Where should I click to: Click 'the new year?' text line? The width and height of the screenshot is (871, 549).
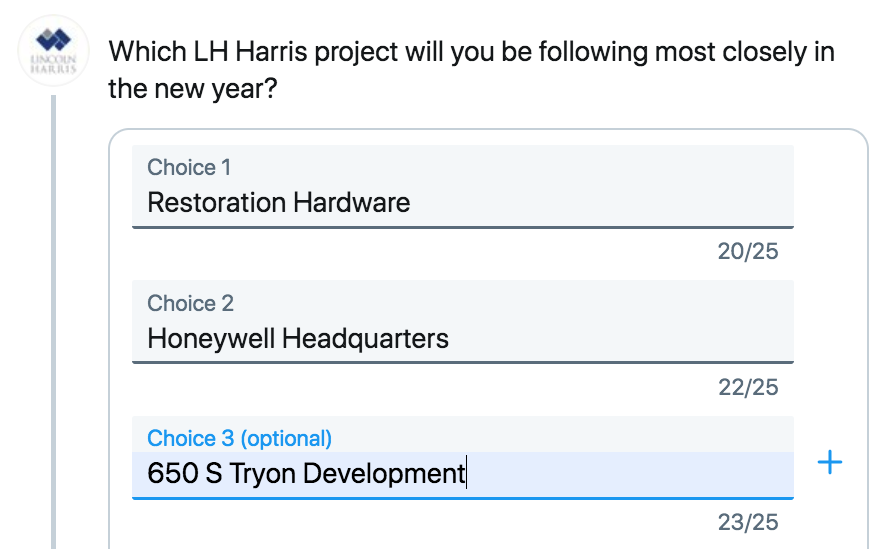[x=192, y=90]
